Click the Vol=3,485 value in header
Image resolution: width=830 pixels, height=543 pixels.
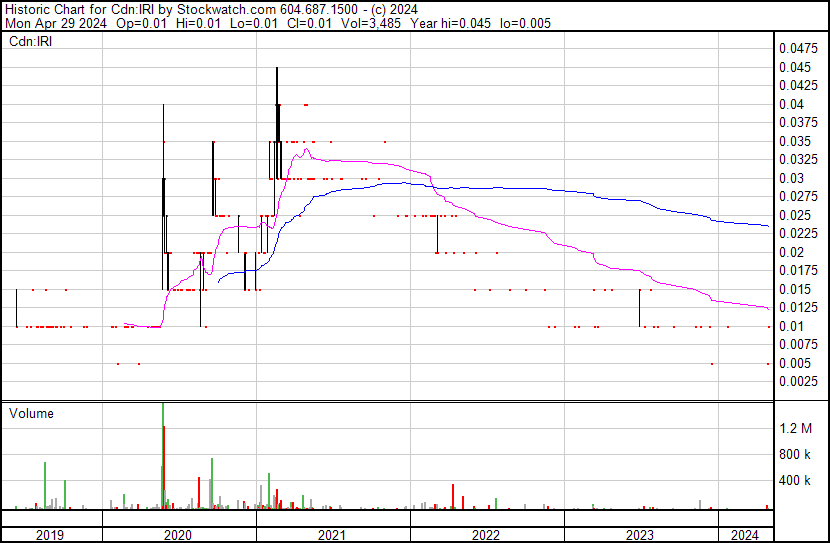(x=371, y=23)
